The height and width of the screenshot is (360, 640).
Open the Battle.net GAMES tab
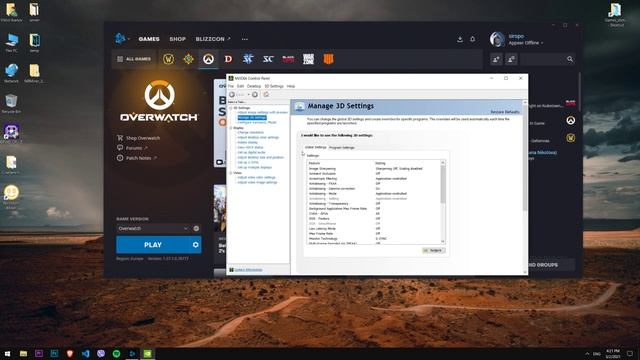[149, 39]
